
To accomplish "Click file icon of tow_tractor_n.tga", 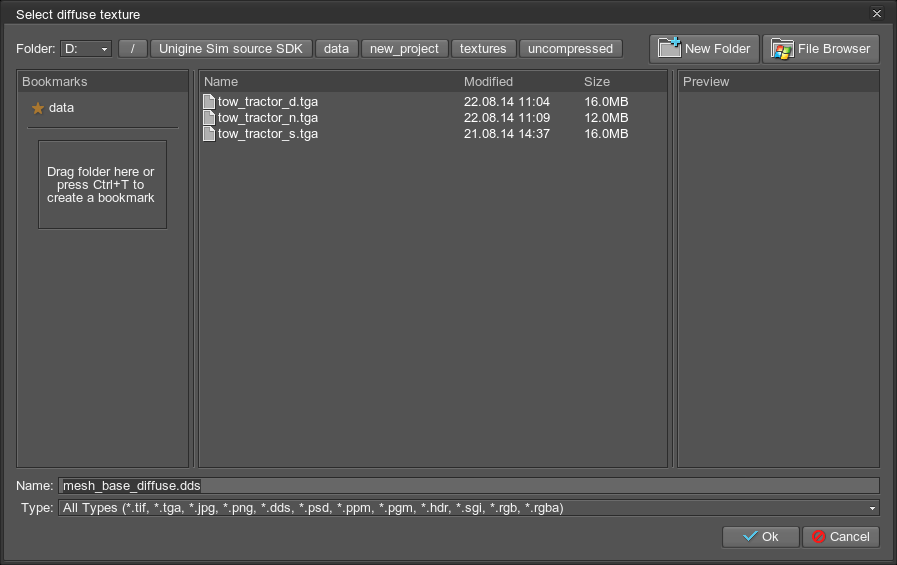I will (209, 118).
